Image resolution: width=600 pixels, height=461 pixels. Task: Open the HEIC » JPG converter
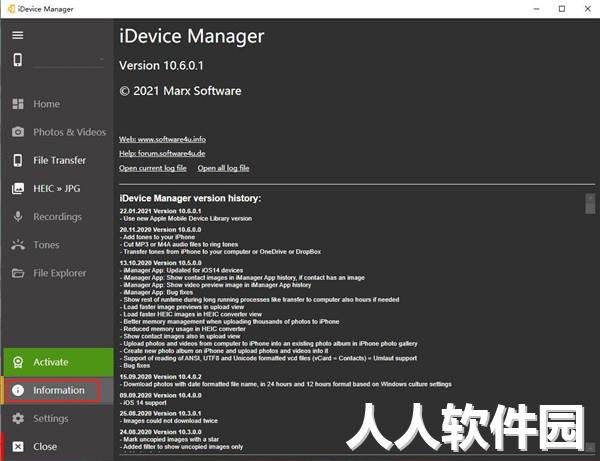tap(57, 188)
